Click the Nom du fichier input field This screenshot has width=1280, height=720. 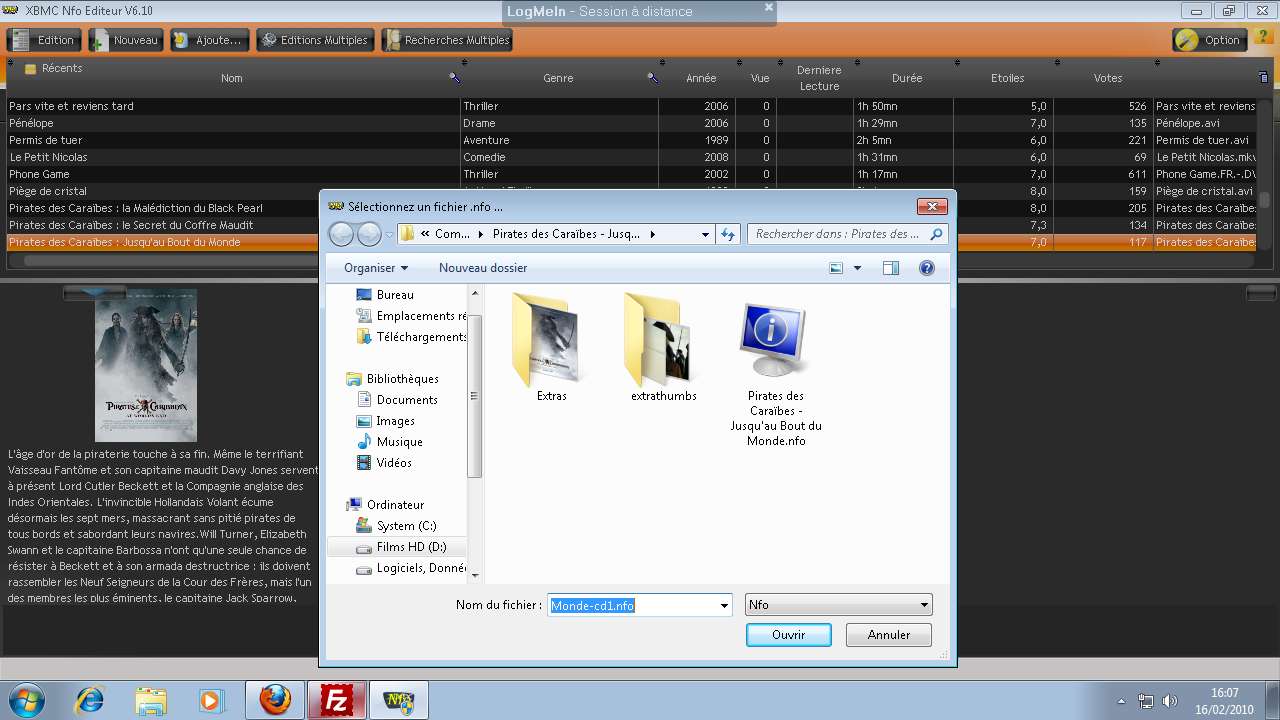(x=633, y=605)
